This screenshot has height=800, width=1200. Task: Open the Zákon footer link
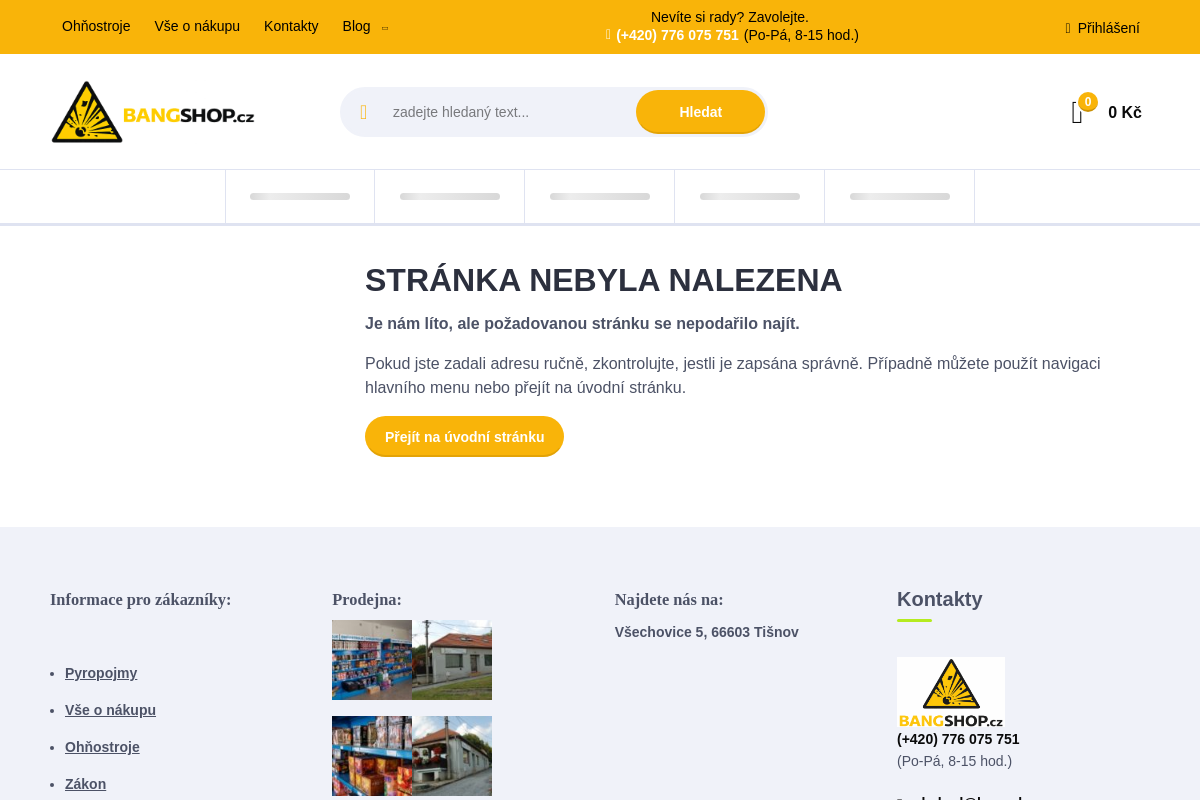coord(85,784)
